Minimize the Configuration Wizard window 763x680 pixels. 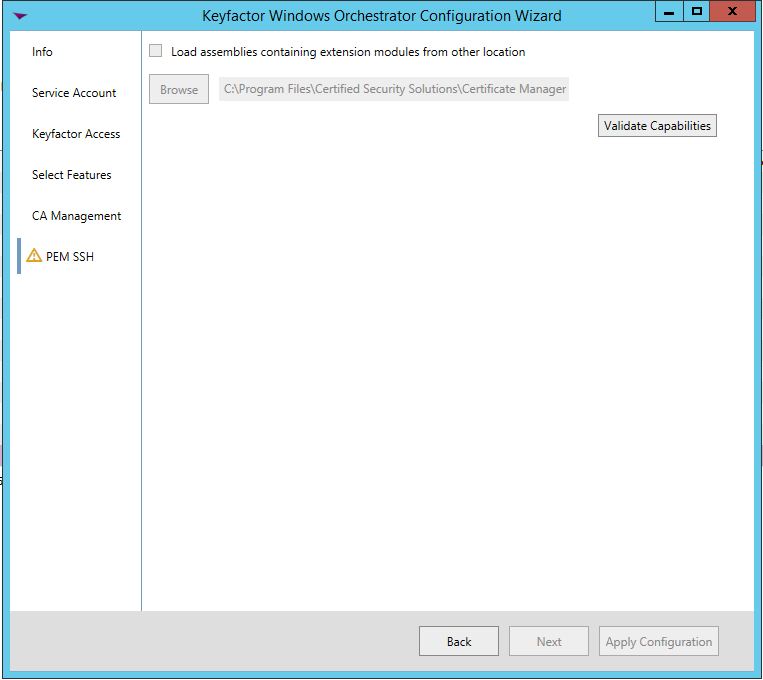(x=669, y=12)
